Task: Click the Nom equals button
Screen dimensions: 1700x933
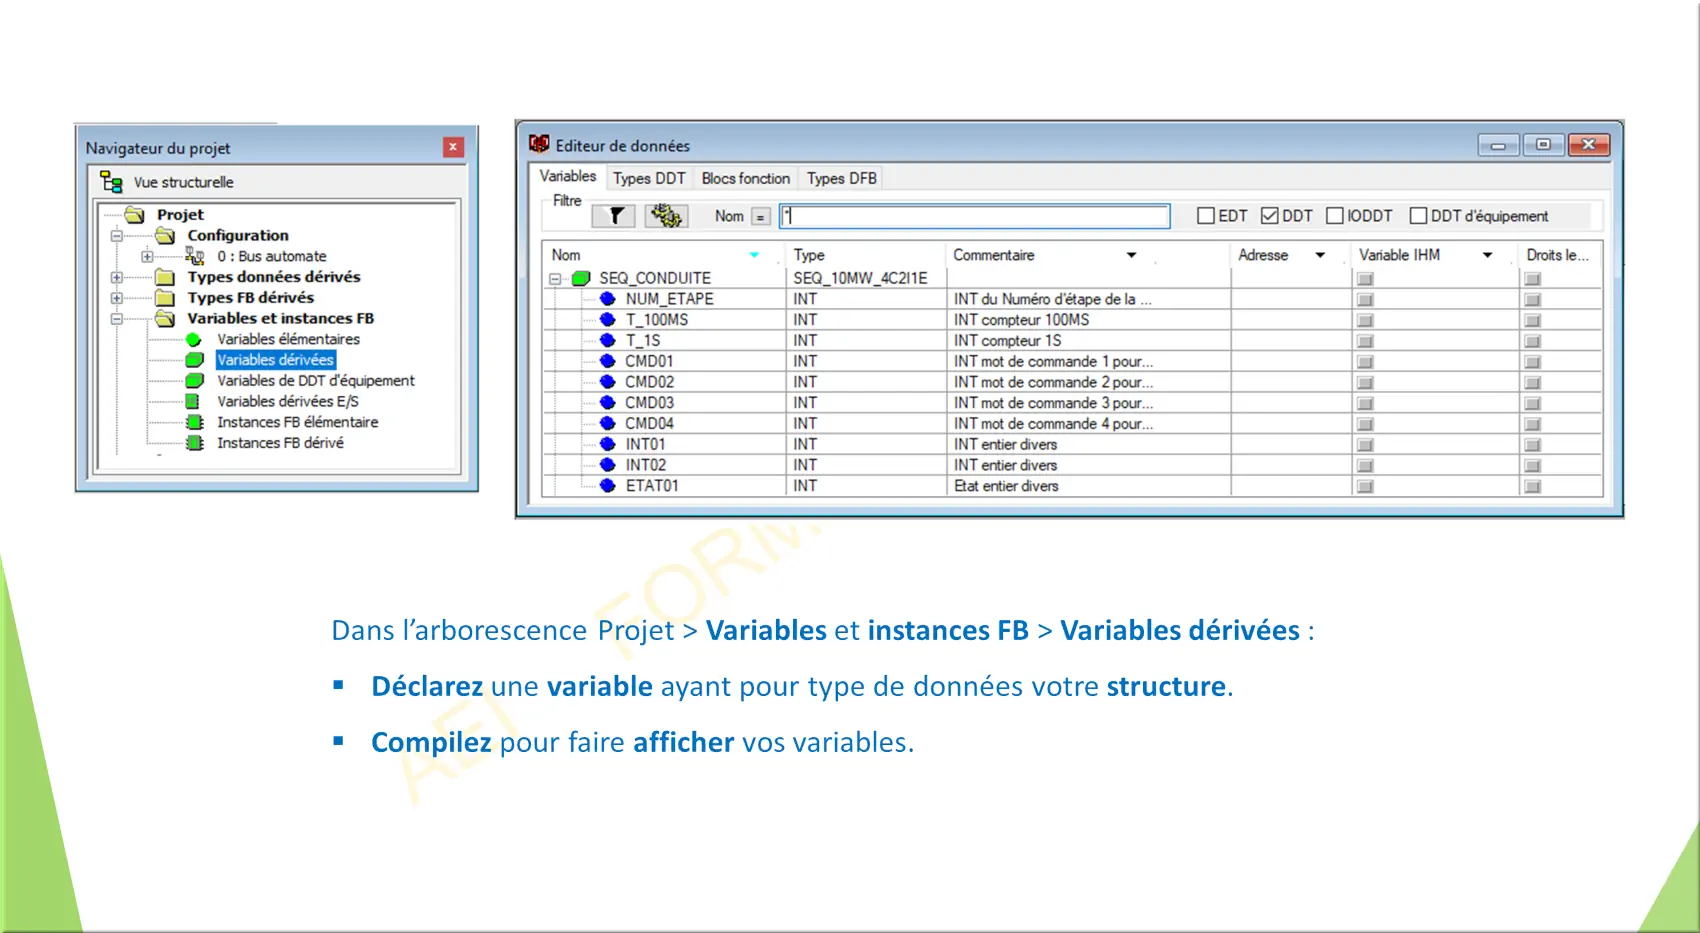Action: point(760,217)
